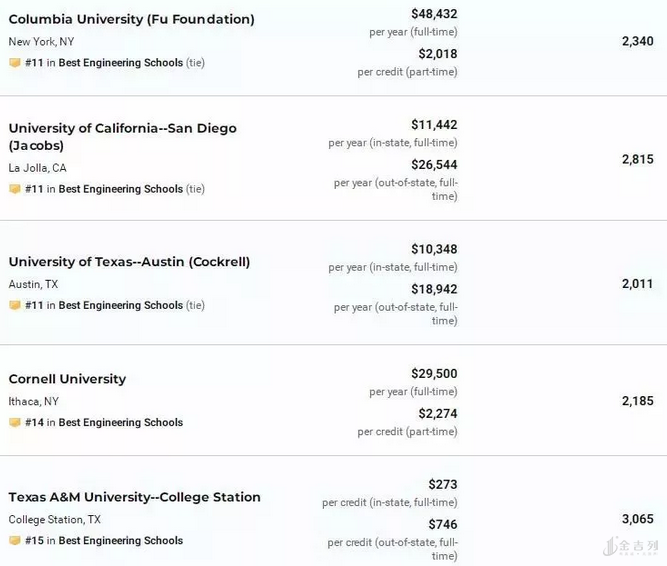The width and height of the screenshot is (667, 566).
Task: Click Columbia's $48,432 full-time tuition figure
Action: pyautogui.click(x=434, y=14)
